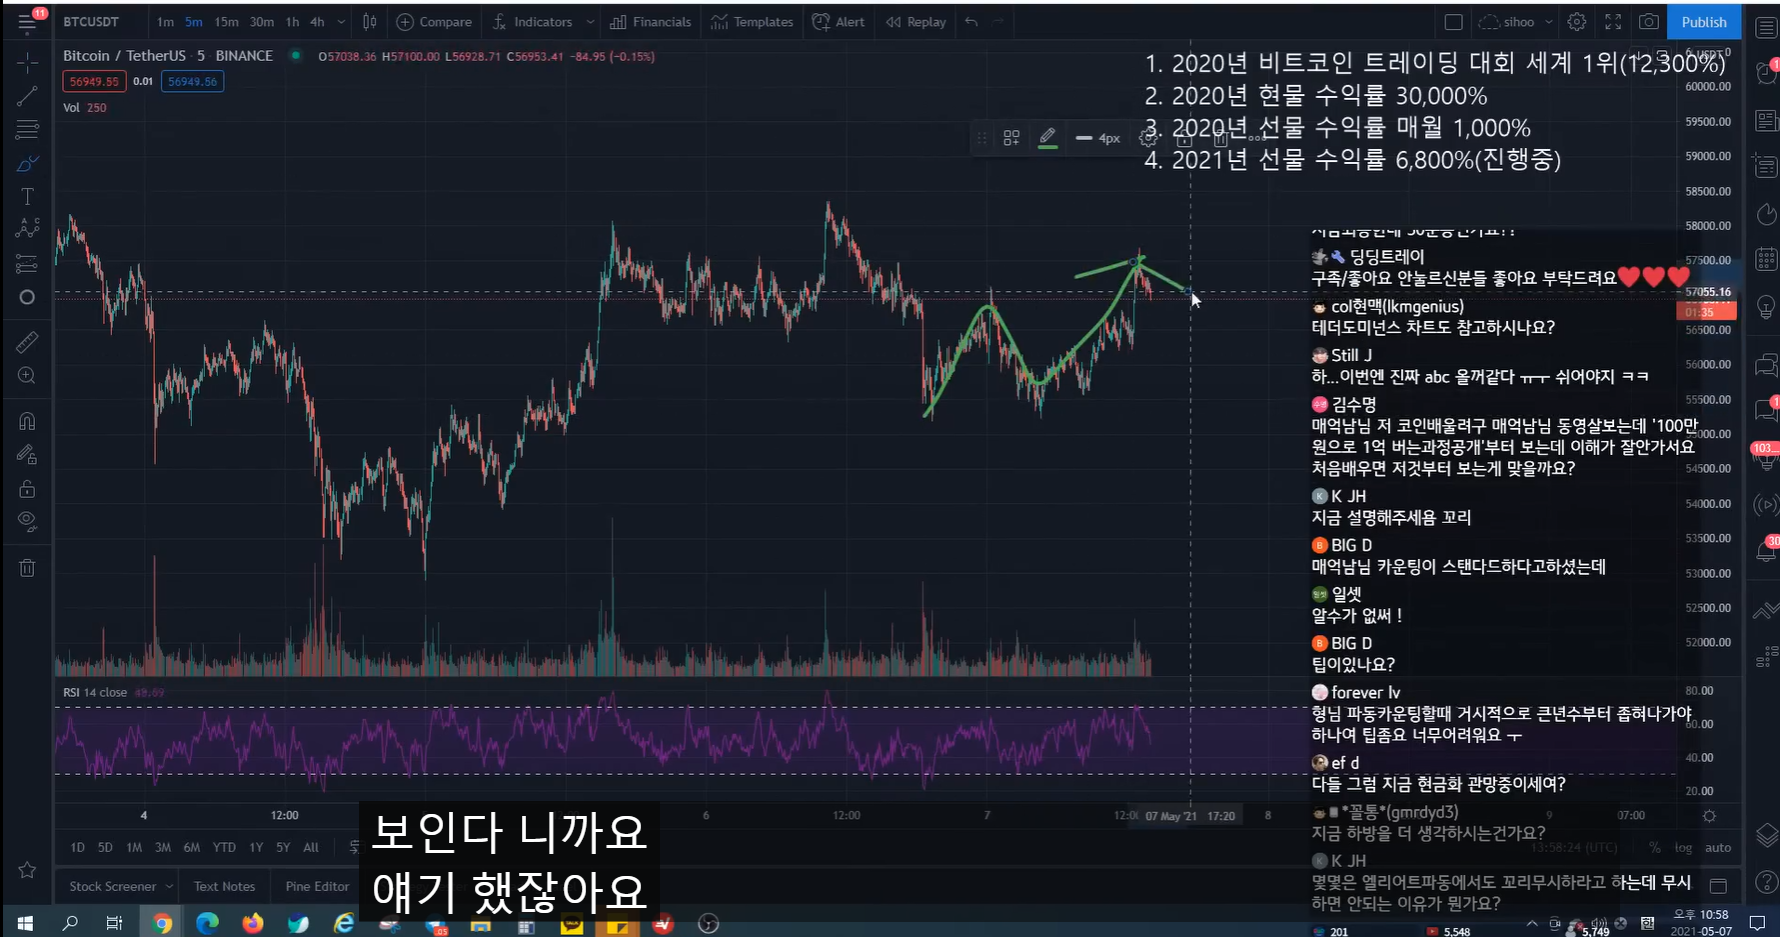Screen dimensions: 1780x937
Task: Toggle magnet mode for drawings
Action: (x=27, y=421)
